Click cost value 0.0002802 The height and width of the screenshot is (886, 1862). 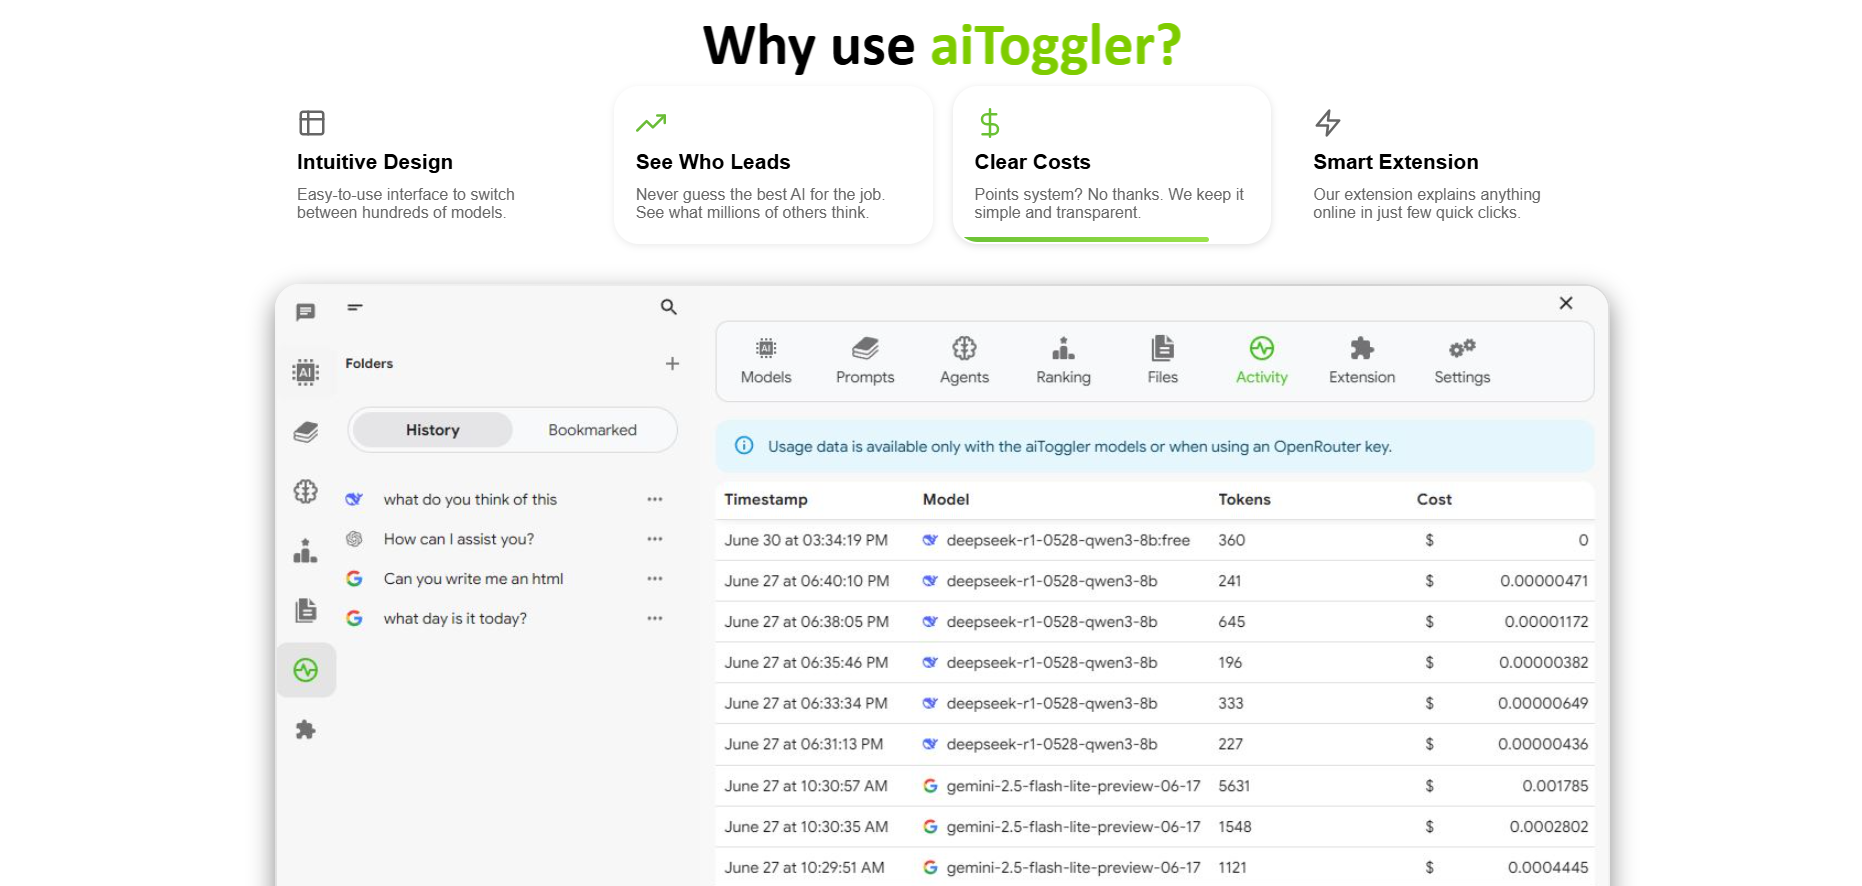pyautogui.click(x=1549, y=828)
